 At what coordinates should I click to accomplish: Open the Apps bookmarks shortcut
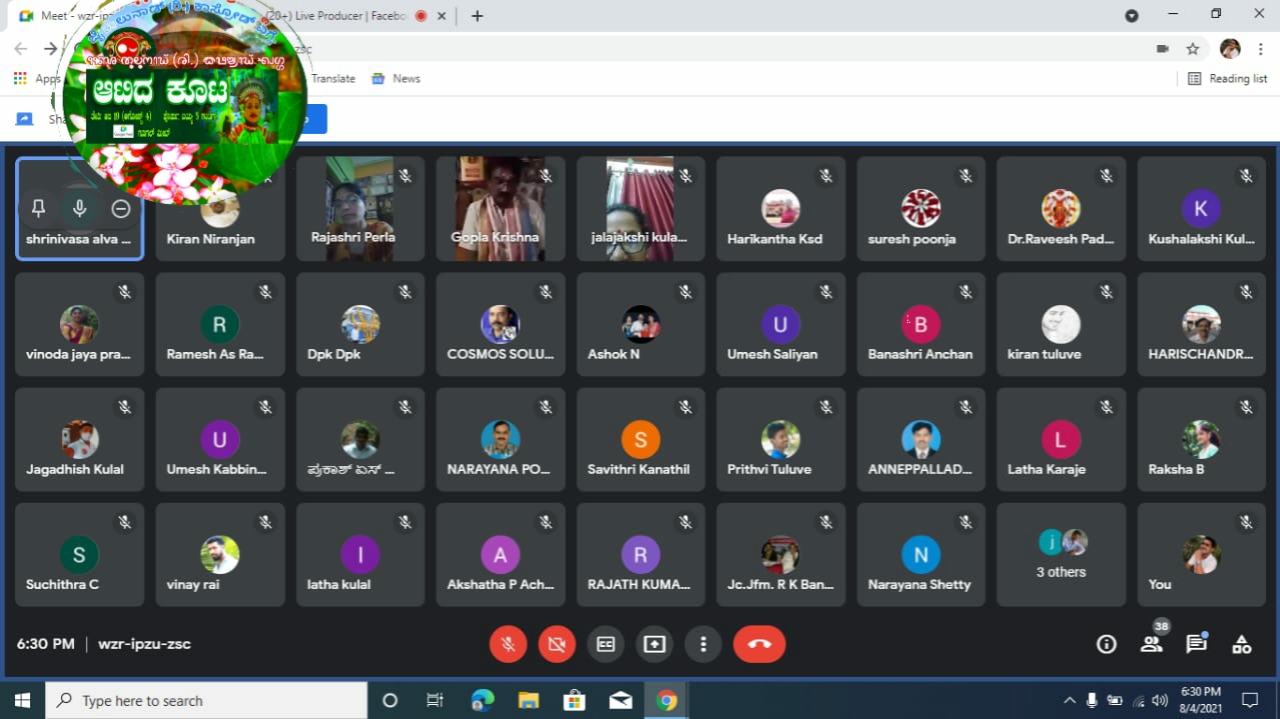(37, 78)
